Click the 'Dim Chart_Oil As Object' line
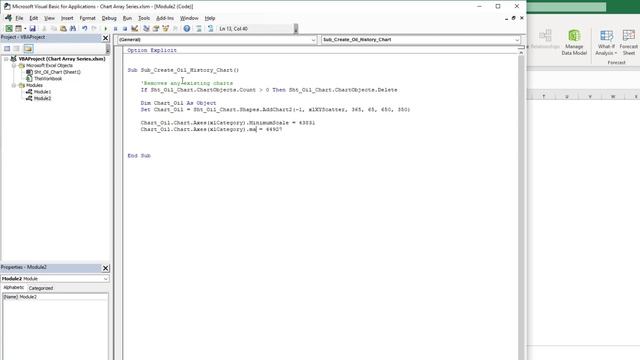The image size is (640, 360). 178,103
